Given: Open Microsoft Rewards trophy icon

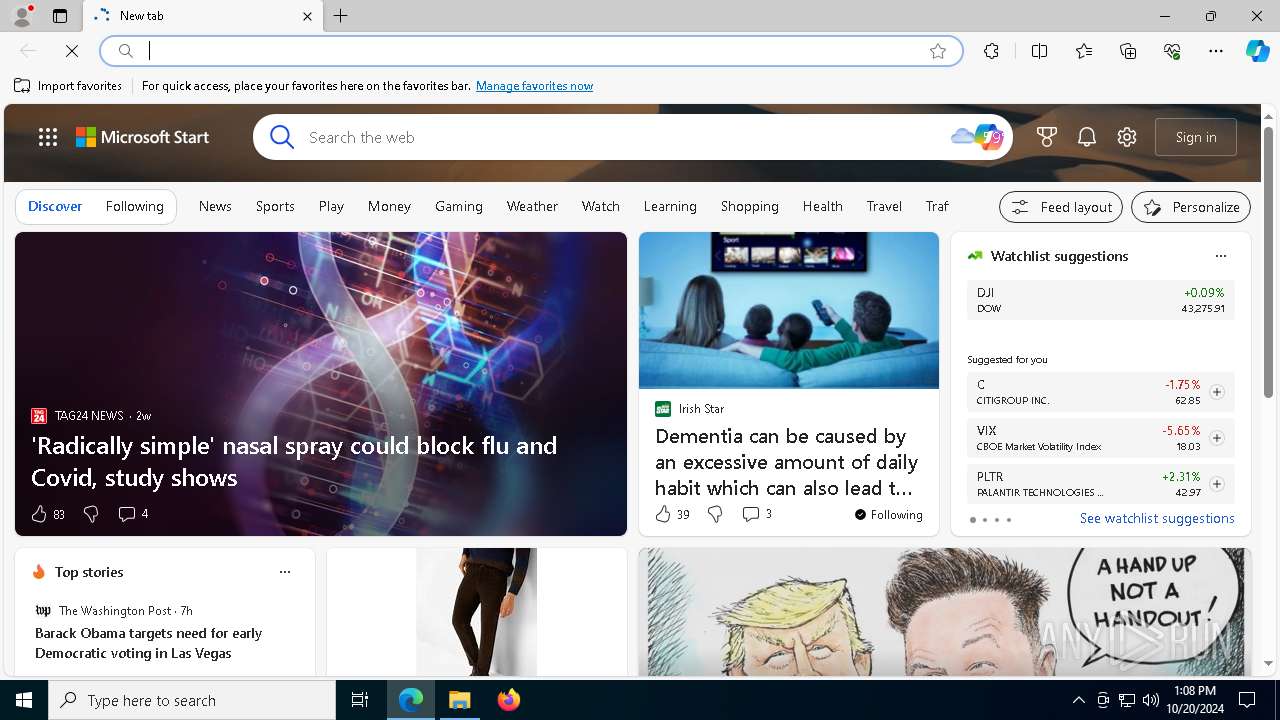Looking at the screenshot, I should (x=1047, y=137).
